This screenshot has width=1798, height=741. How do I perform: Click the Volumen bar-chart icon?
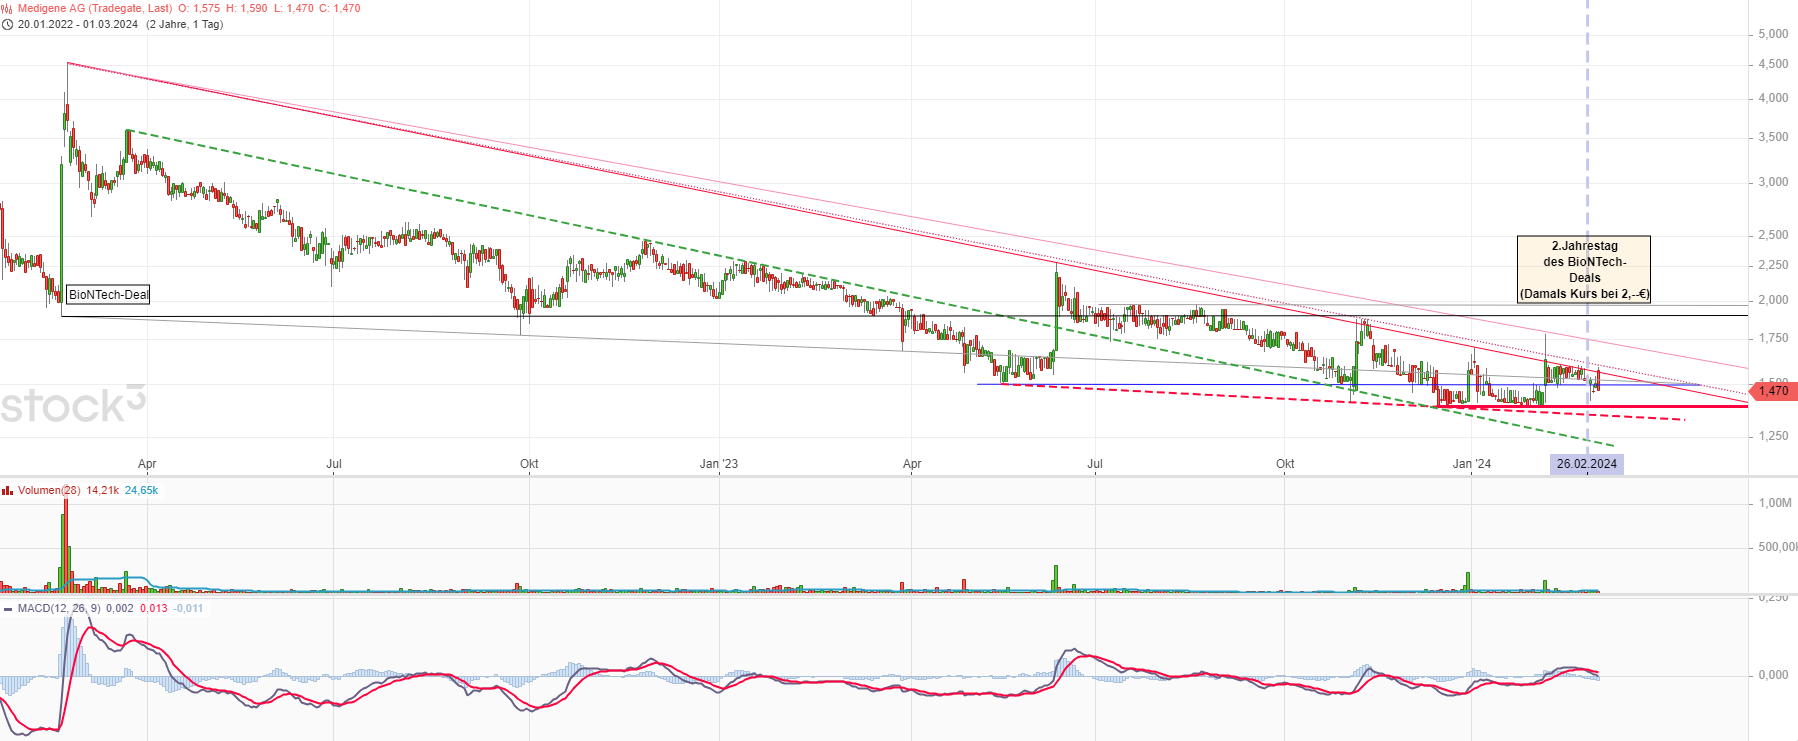click(7, 490)
